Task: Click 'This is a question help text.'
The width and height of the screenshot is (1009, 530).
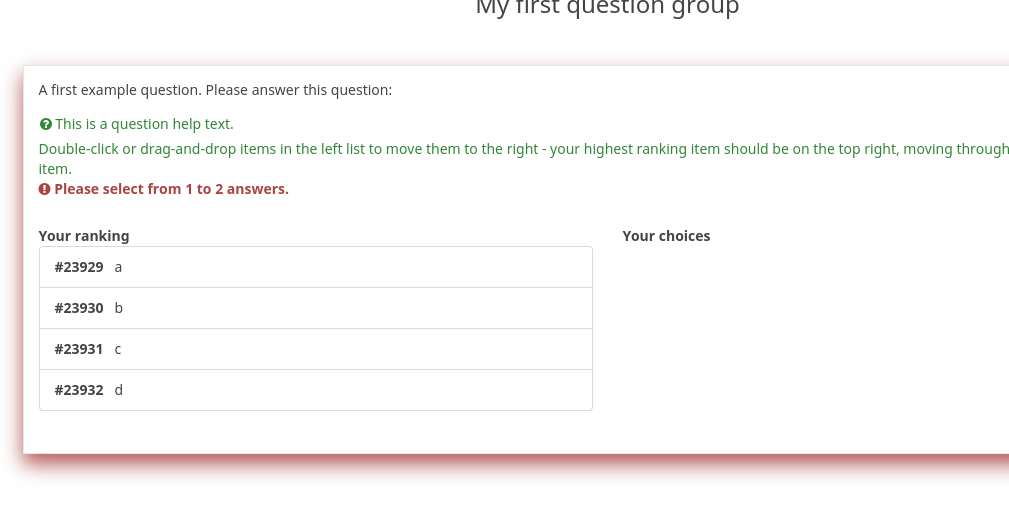Action: click(x=144, y=124)
